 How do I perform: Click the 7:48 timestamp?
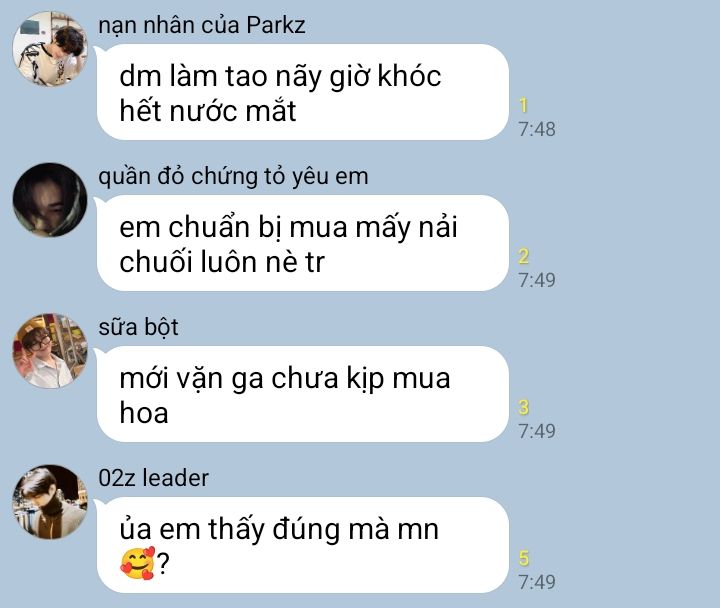(x=537, y=129)
